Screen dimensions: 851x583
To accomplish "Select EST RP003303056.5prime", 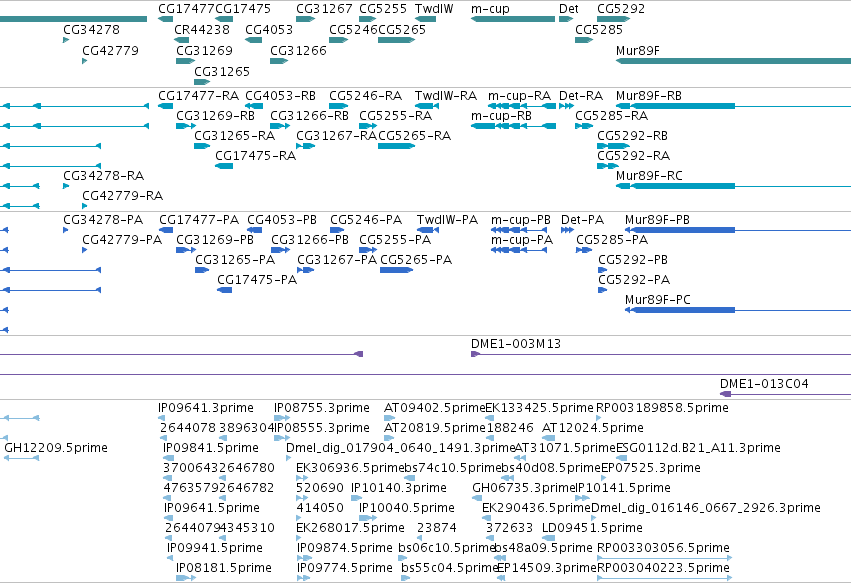I will tap(663, 548).
